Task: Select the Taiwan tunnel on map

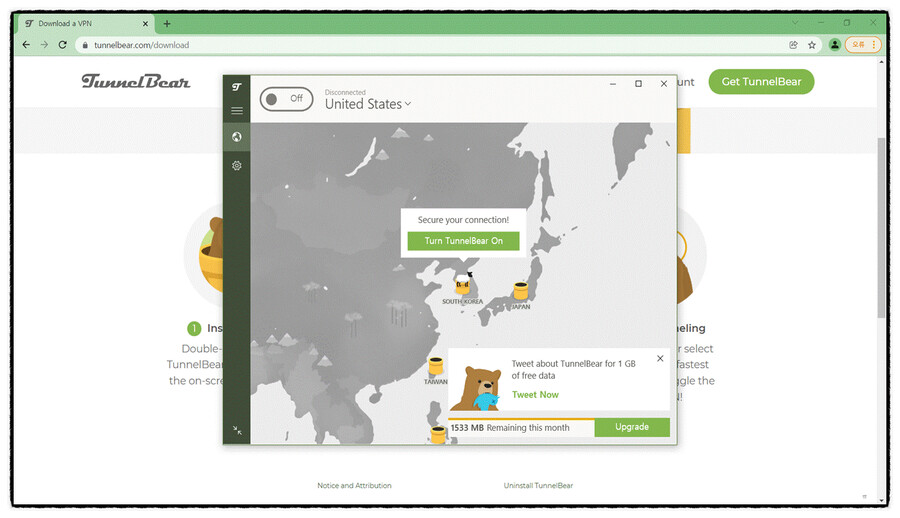Action: point(436,366)
